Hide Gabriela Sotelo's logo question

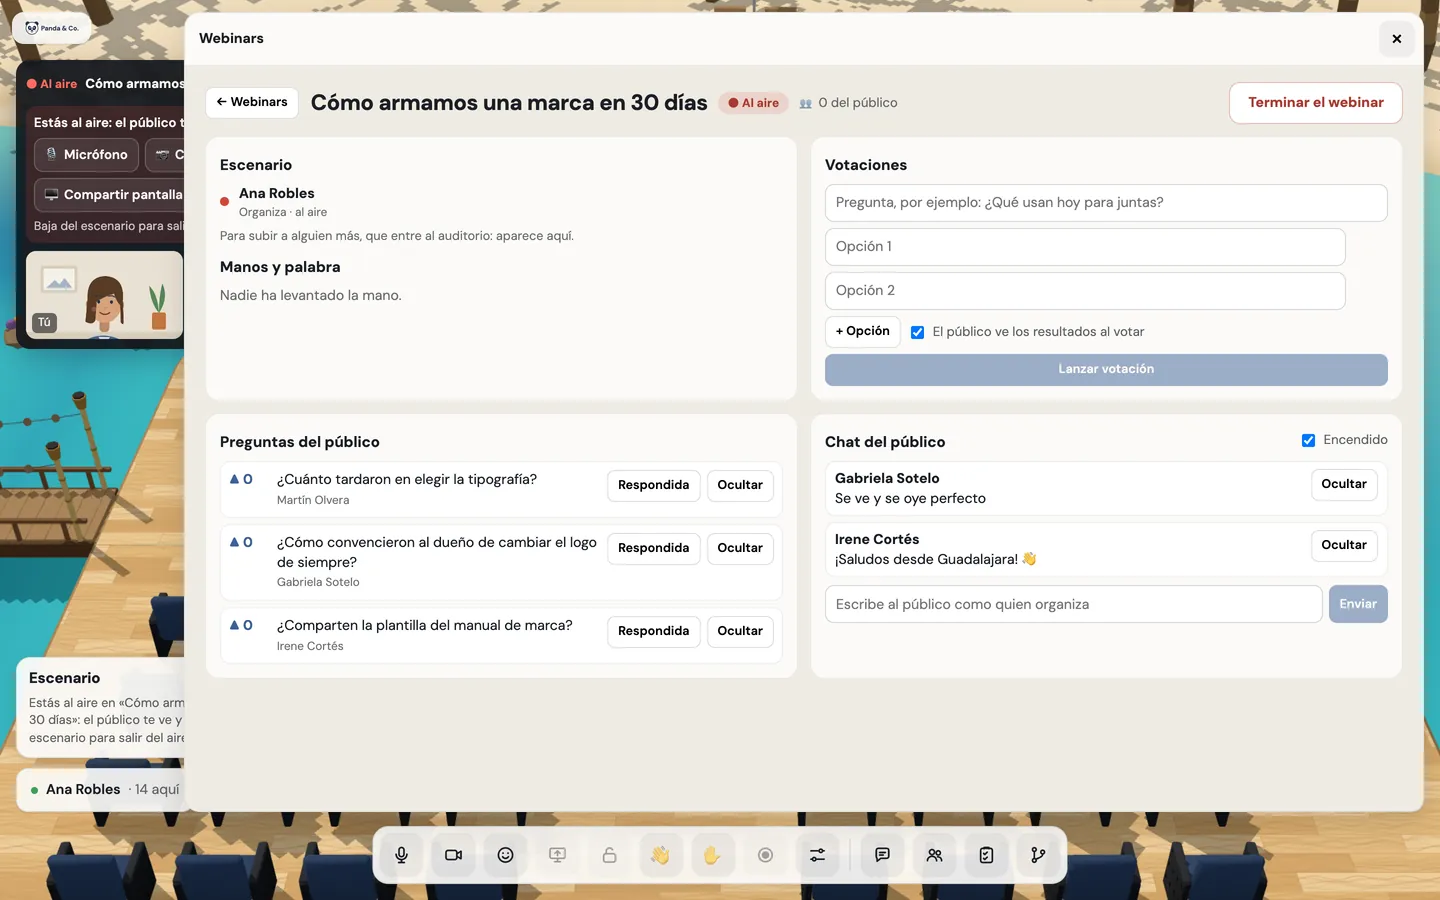[740, 548]
